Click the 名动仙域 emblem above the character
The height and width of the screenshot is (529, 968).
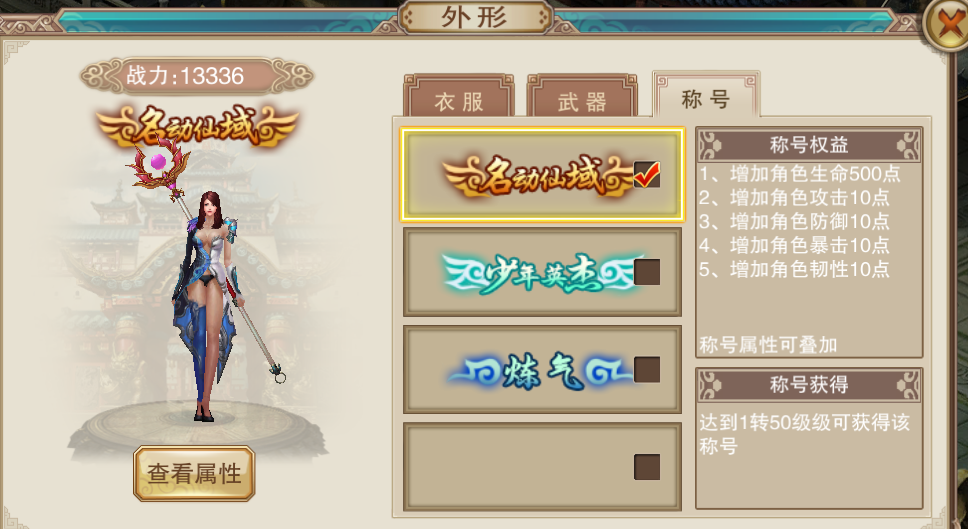pyautogui.click(x=196, y=128)
